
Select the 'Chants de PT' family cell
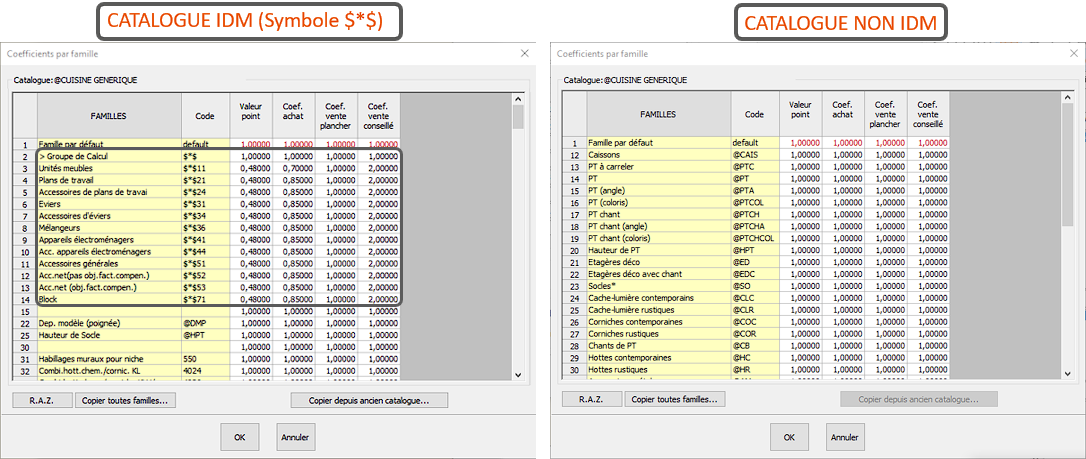tap(659, 345)
